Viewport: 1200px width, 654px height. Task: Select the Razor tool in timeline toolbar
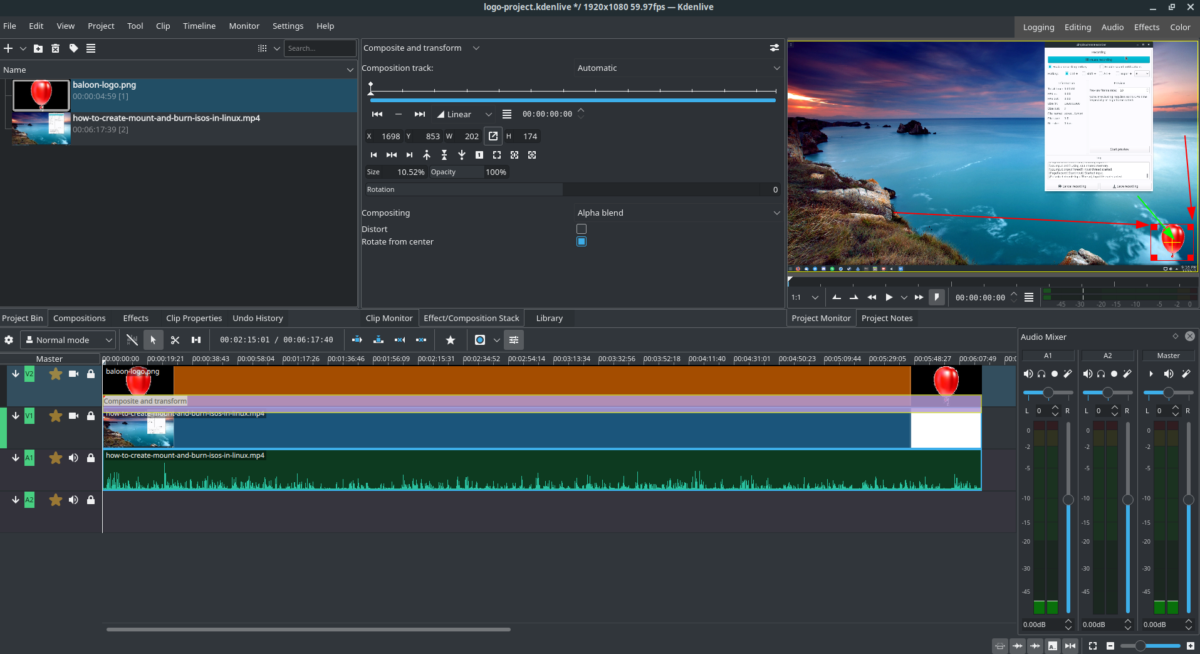click(174, 340)
